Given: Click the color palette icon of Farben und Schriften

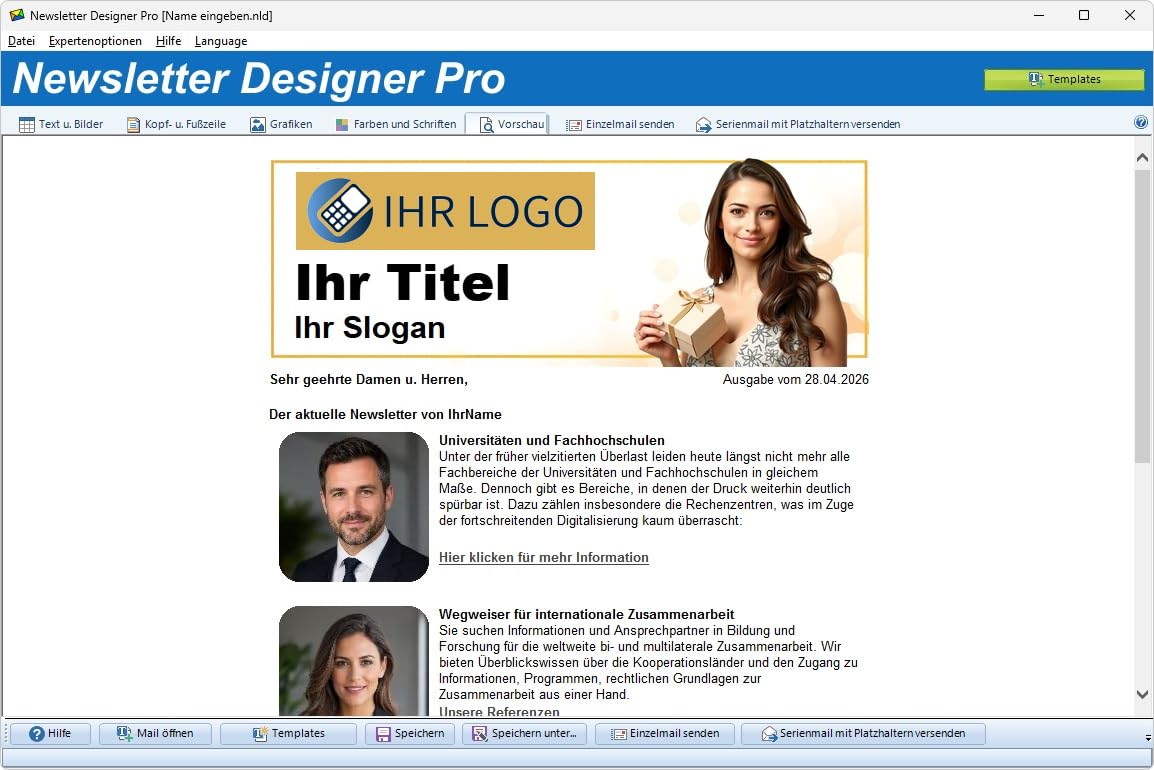Looking at the screenshot, I should click(x=341, y=124).
